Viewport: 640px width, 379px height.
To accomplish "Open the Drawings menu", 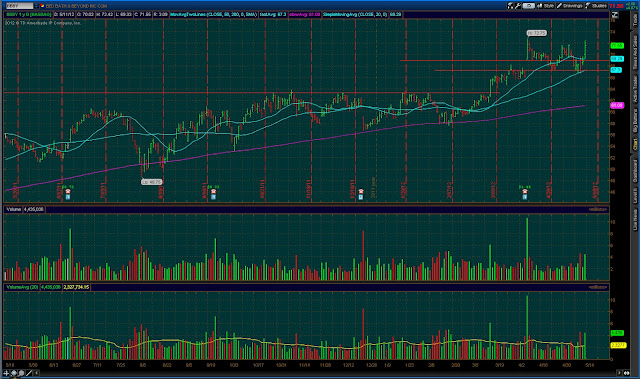I will pos(570,6).
